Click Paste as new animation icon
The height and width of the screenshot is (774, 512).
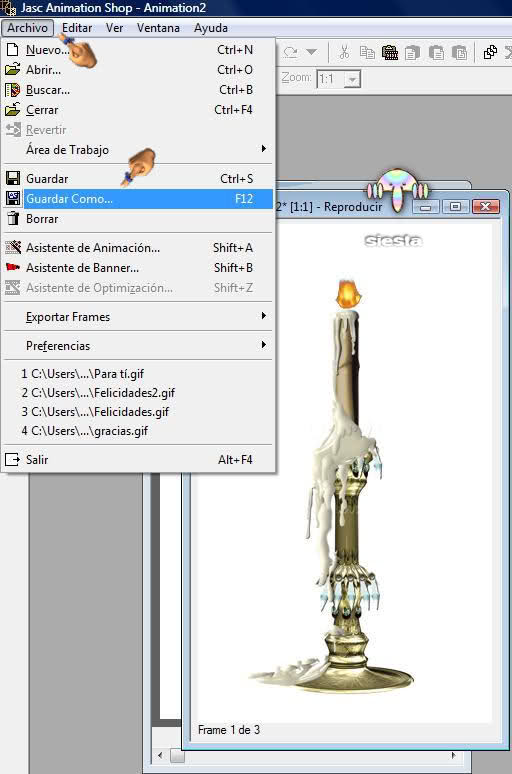click(390, 52)
